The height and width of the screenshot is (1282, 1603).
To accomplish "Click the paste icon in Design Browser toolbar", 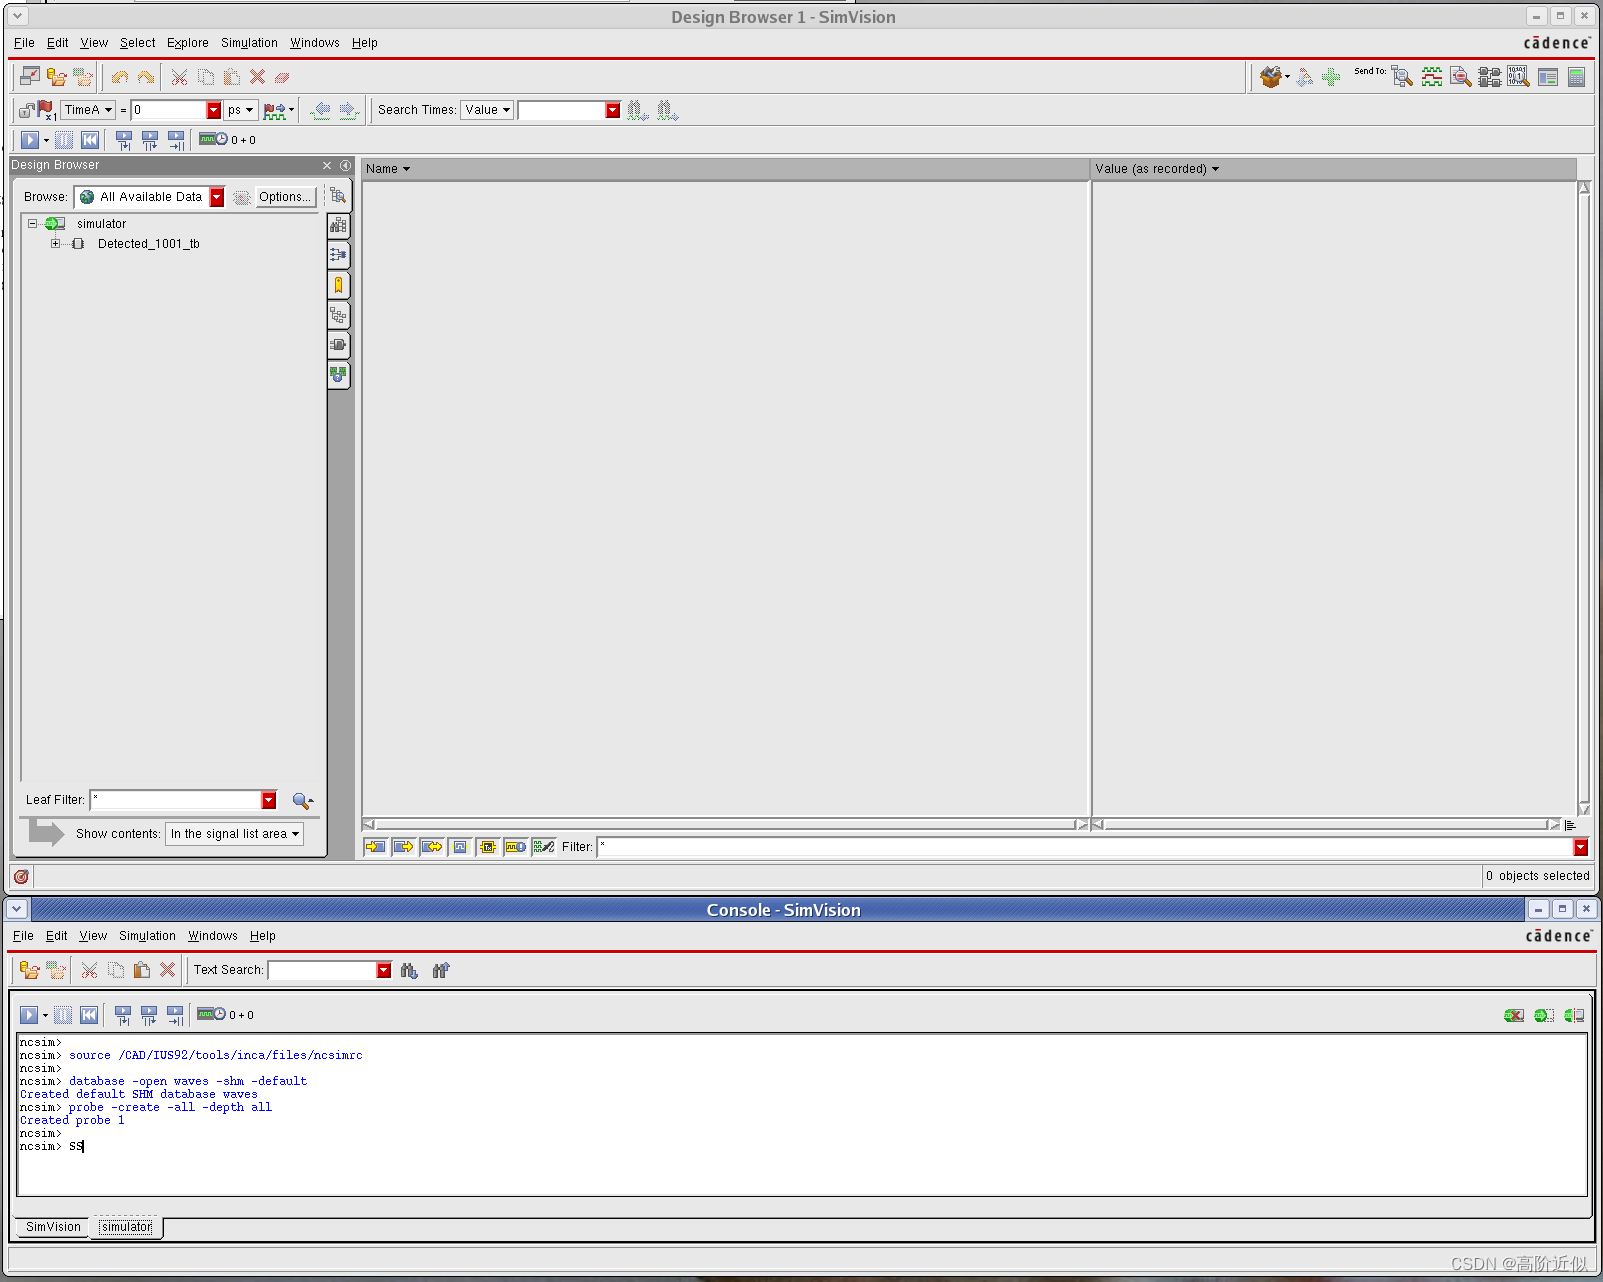I will pos(232,77).
